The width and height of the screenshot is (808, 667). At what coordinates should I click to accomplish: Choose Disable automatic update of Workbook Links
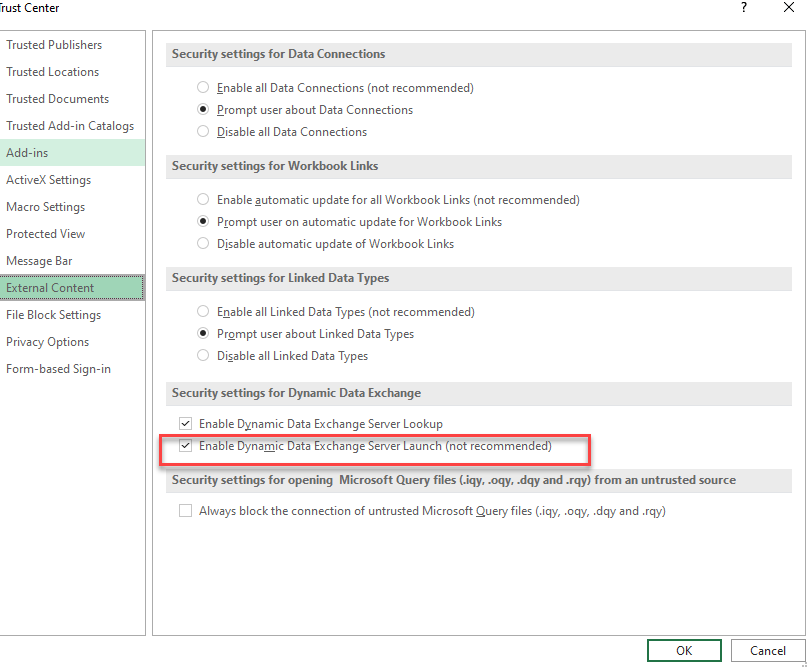coord(204,244)
